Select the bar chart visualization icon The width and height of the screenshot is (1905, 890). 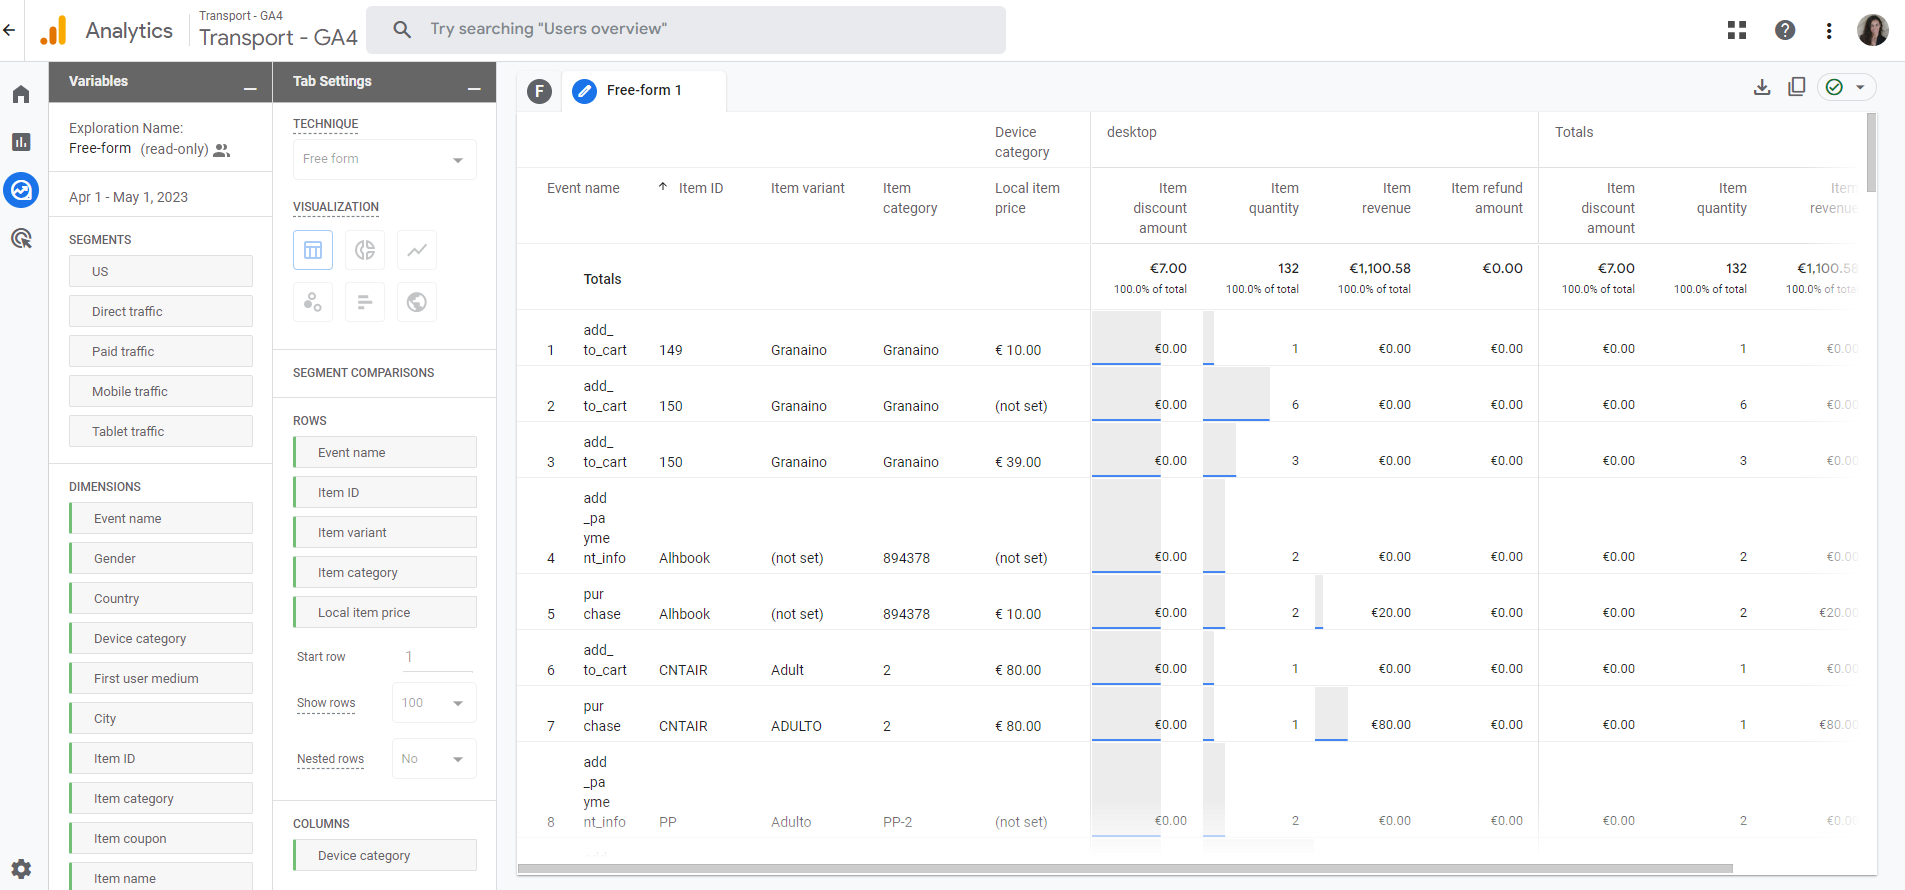click(365, 302)
